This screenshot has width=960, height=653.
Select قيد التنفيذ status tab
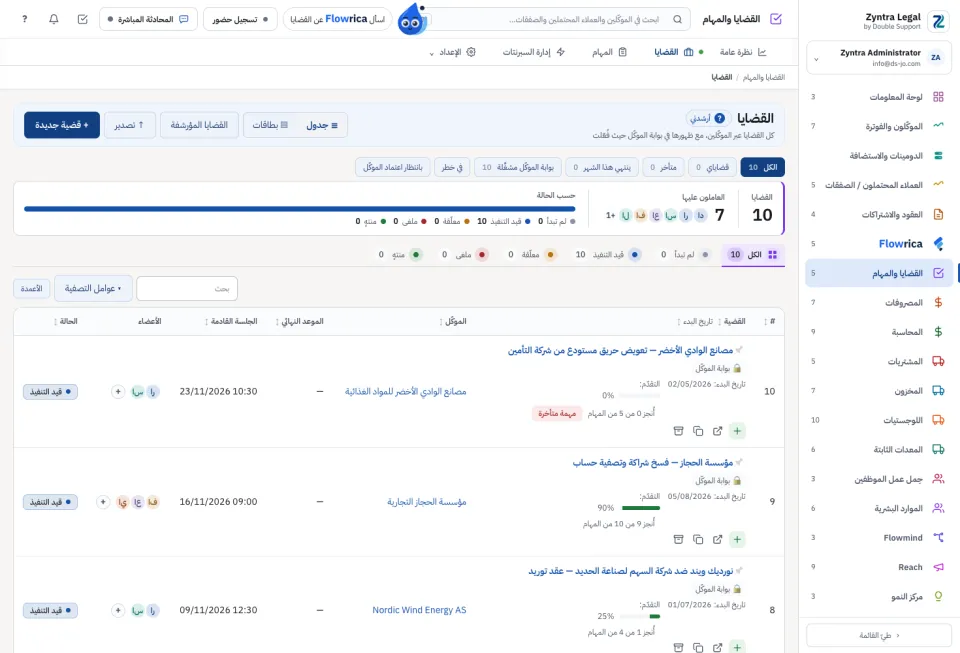coord(608,255)
